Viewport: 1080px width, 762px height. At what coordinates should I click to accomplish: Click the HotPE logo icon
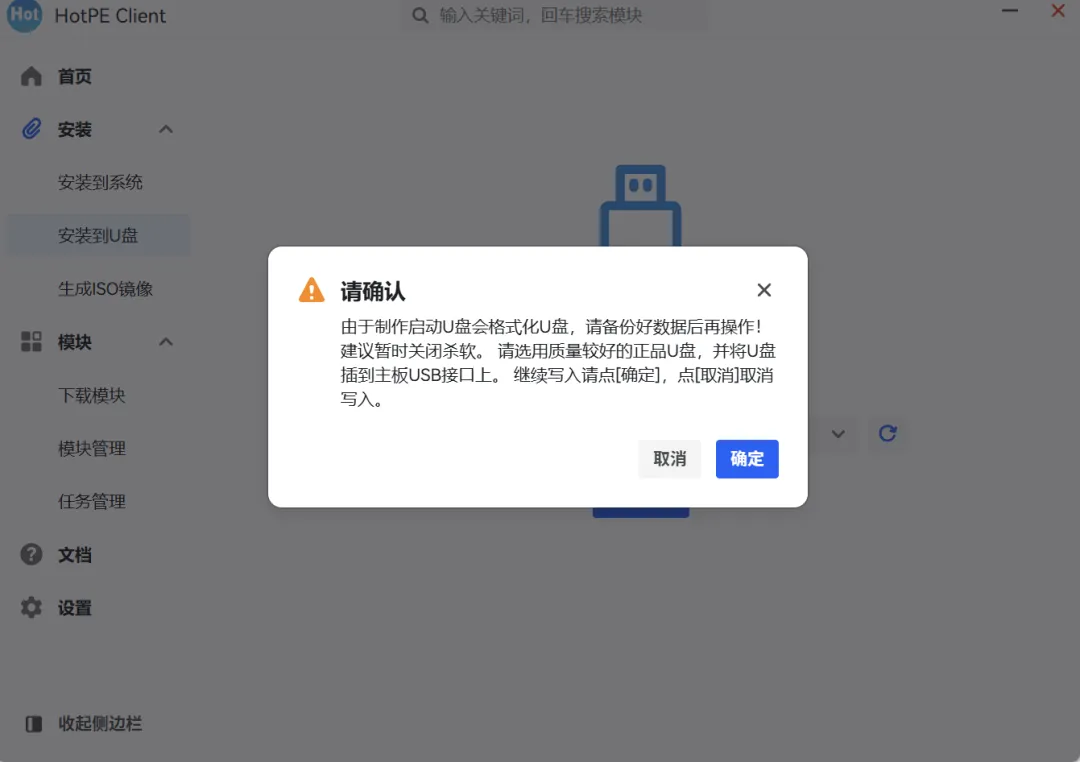click(x=25, y=14)
